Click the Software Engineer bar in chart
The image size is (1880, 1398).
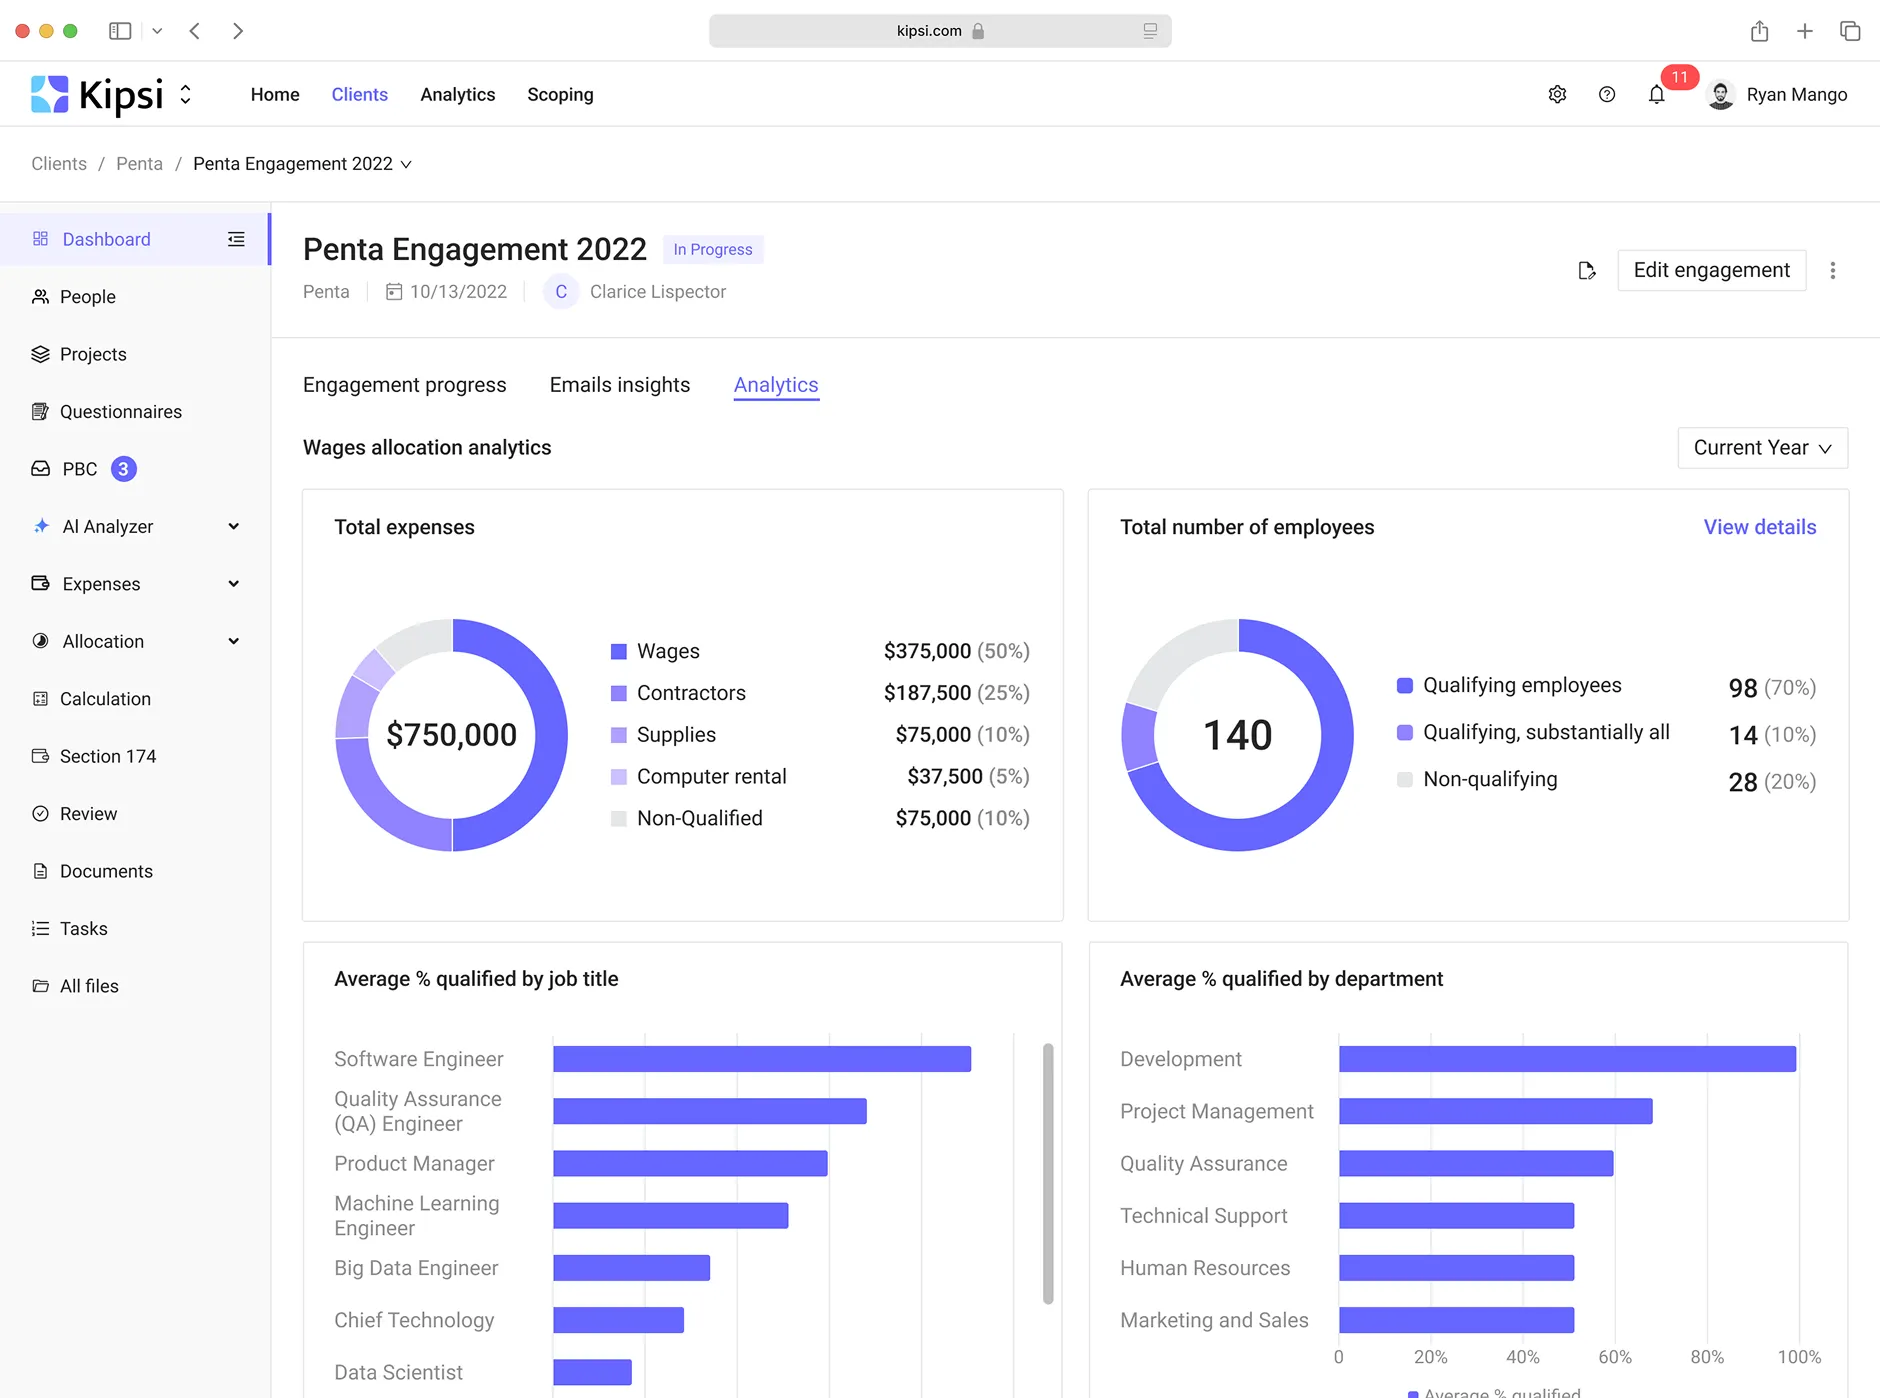[762, 1059]
